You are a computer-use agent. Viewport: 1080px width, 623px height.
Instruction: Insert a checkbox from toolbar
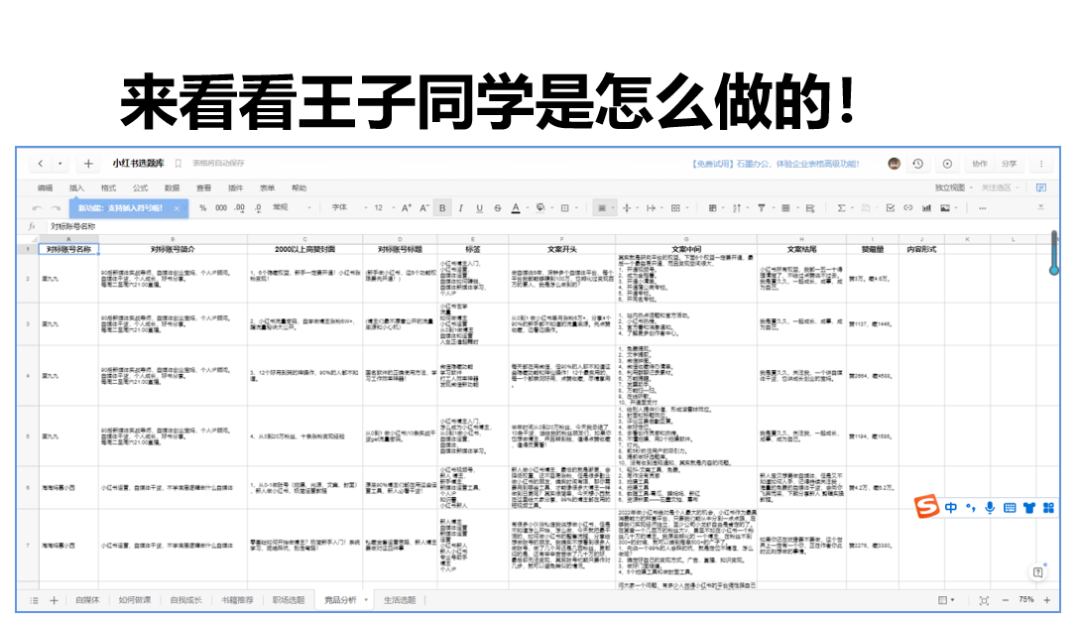click(x=890, y=208)
